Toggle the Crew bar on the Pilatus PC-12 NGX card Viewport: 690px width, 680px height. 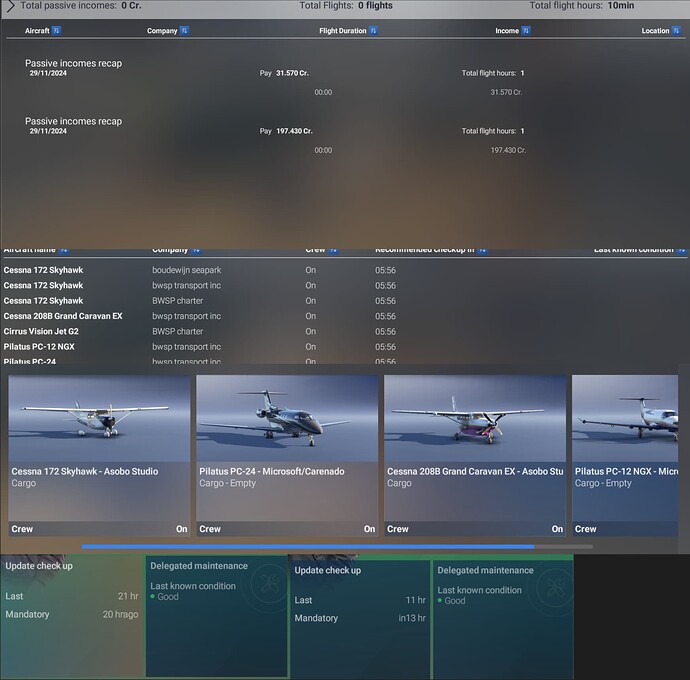pos(625,529)
